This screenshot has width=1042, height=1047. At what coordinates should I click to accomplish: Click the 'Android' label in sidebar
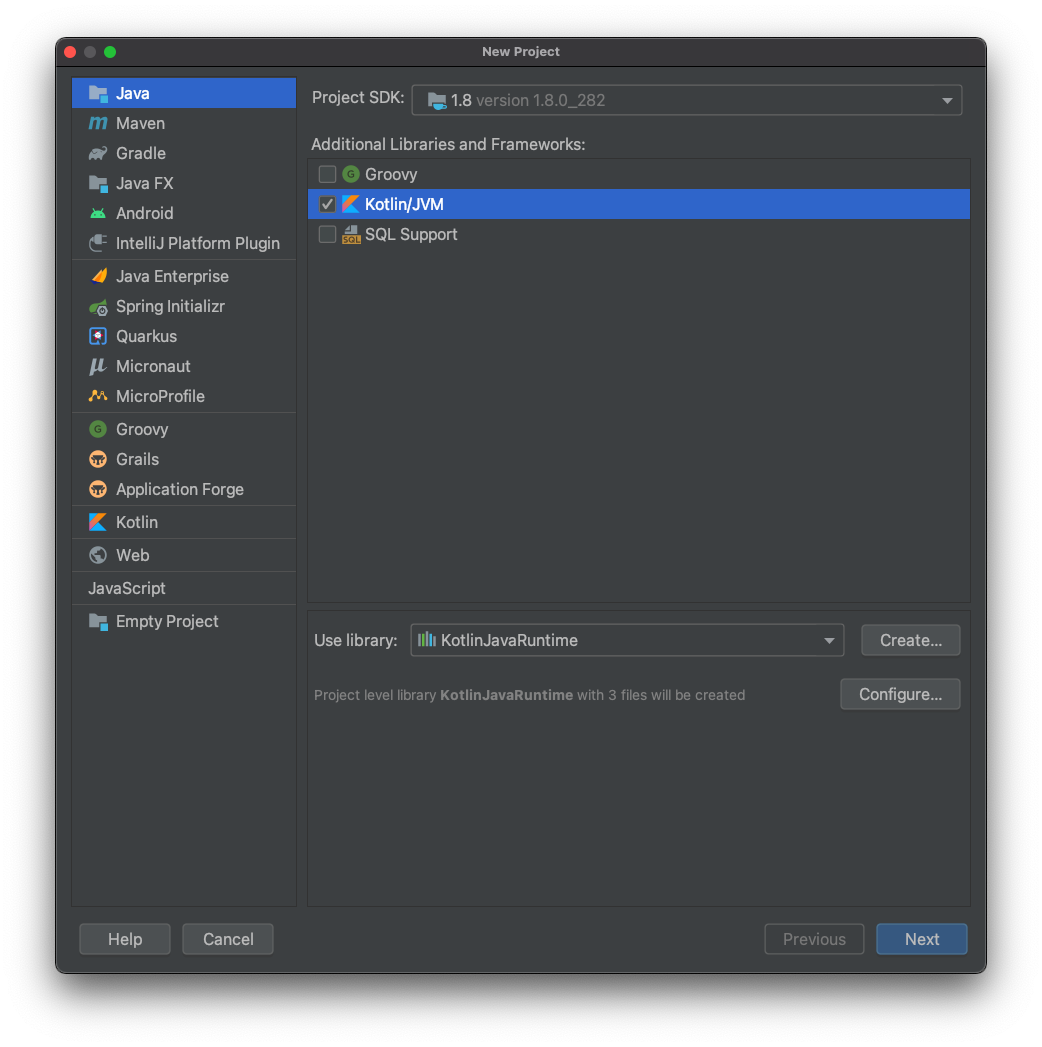(145, 214)
